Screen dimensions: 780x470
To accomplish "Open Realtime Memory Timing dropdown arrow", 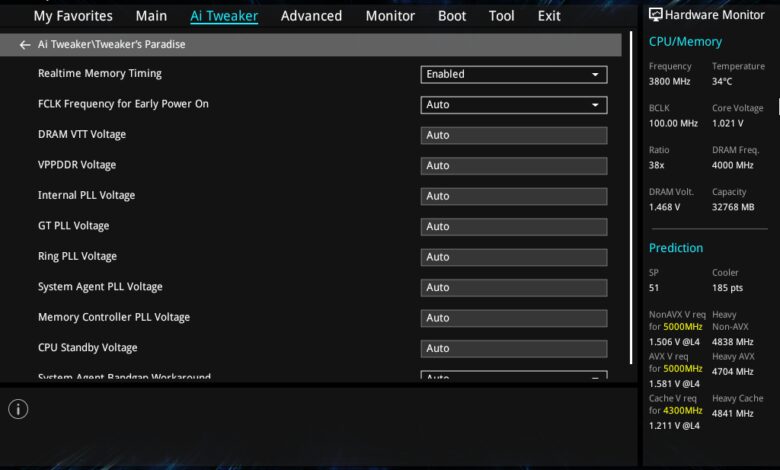I will tap(595, 75).
